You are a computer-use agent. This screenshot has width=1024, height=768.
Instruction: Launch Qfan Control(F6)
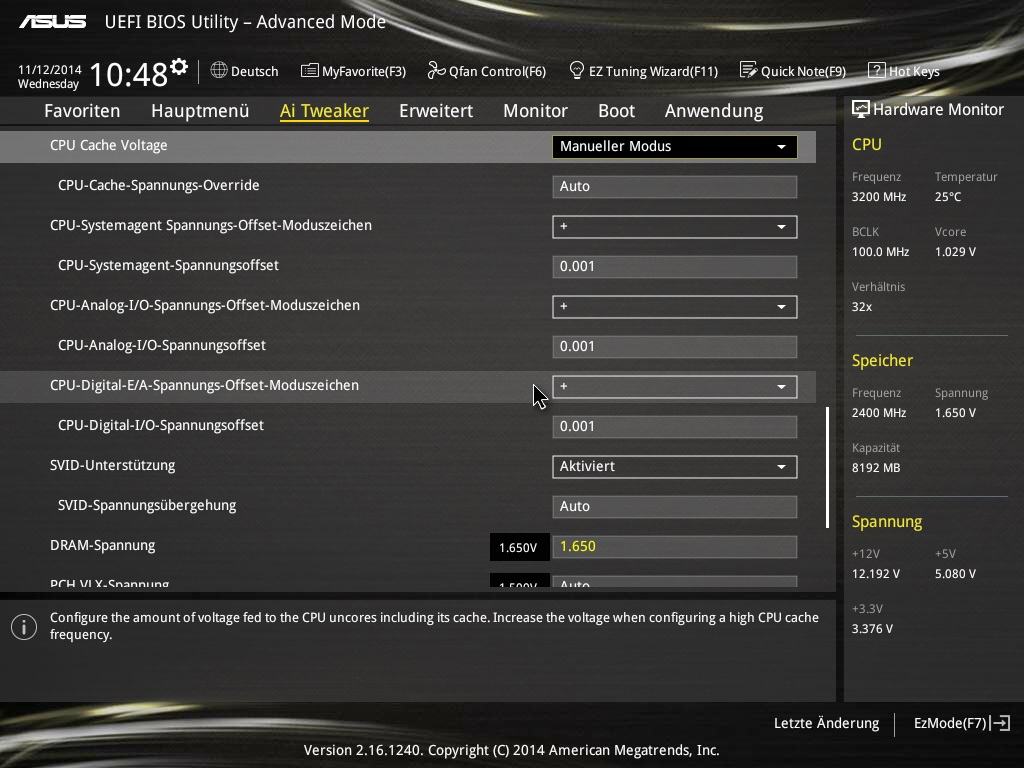tap(487, 71)
